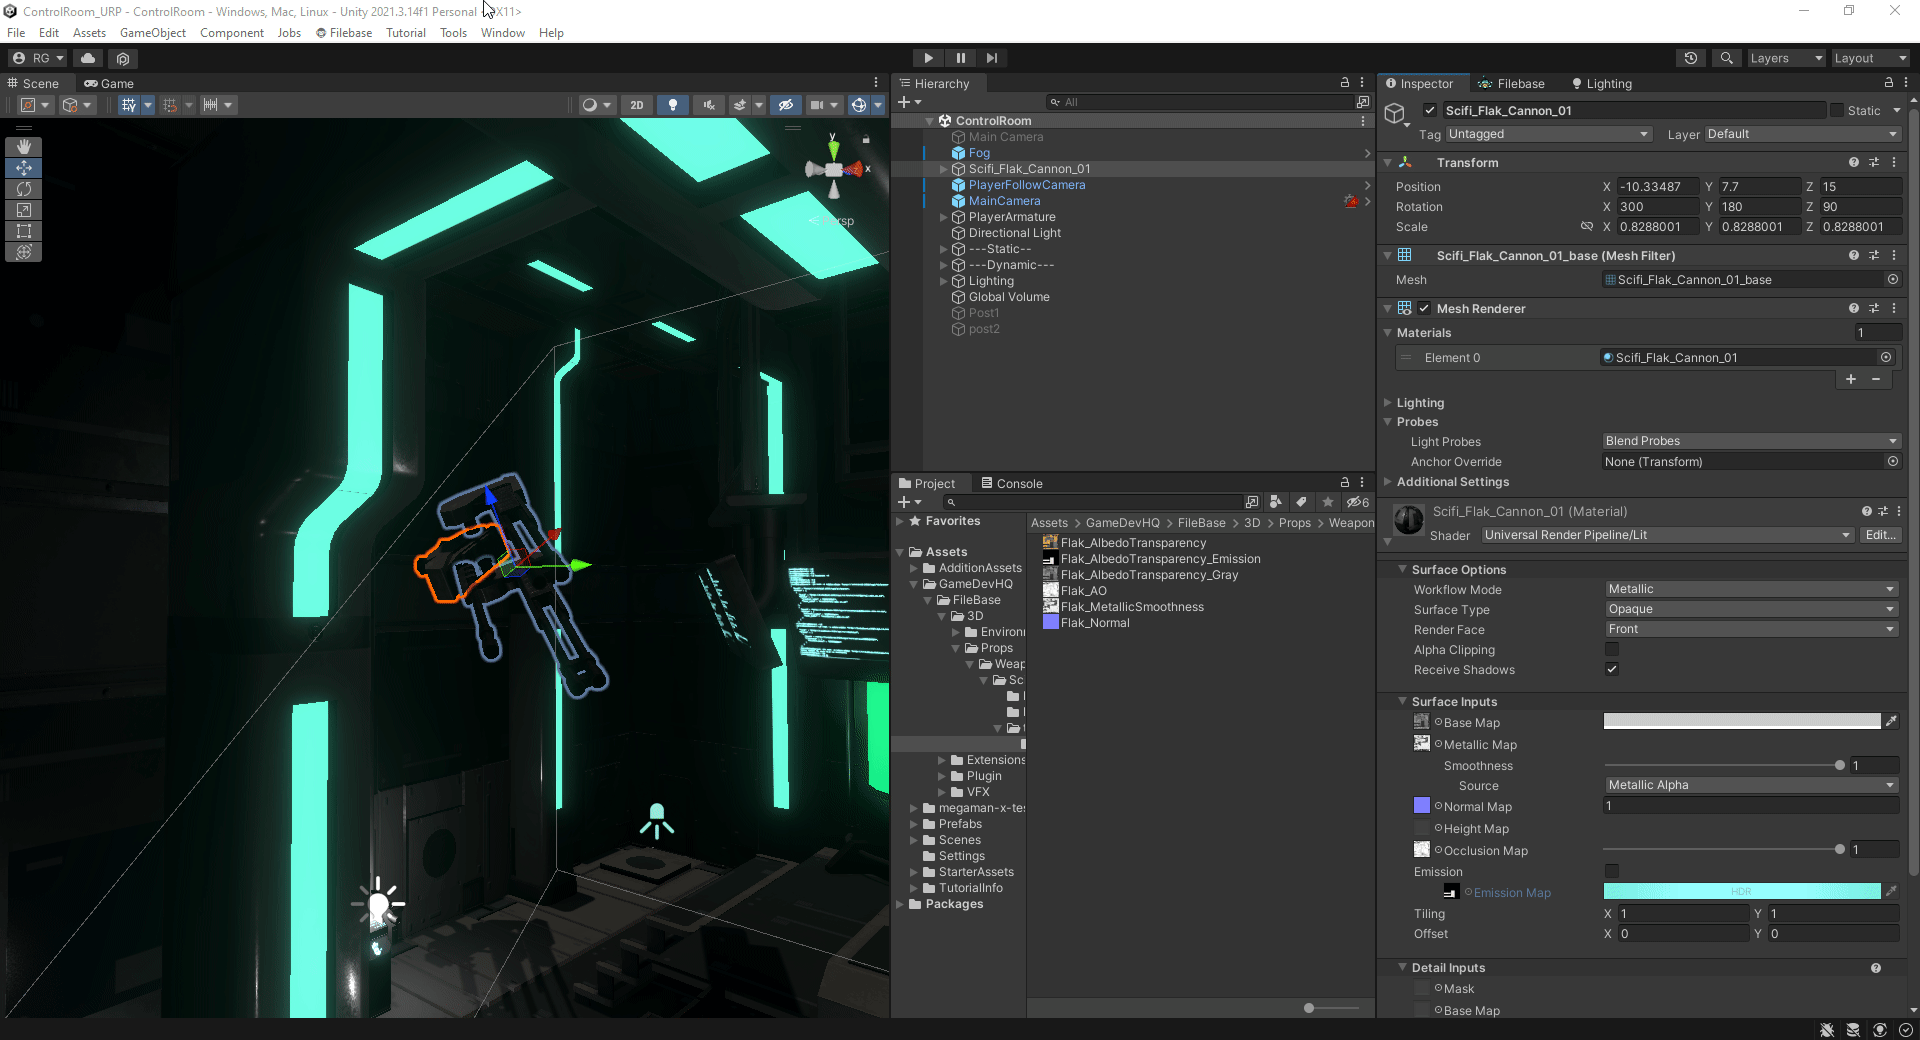This screenshot has height=1040, width=1920.
Task: Open the Tag Untagged dropdown
Action: [1548, 134]
